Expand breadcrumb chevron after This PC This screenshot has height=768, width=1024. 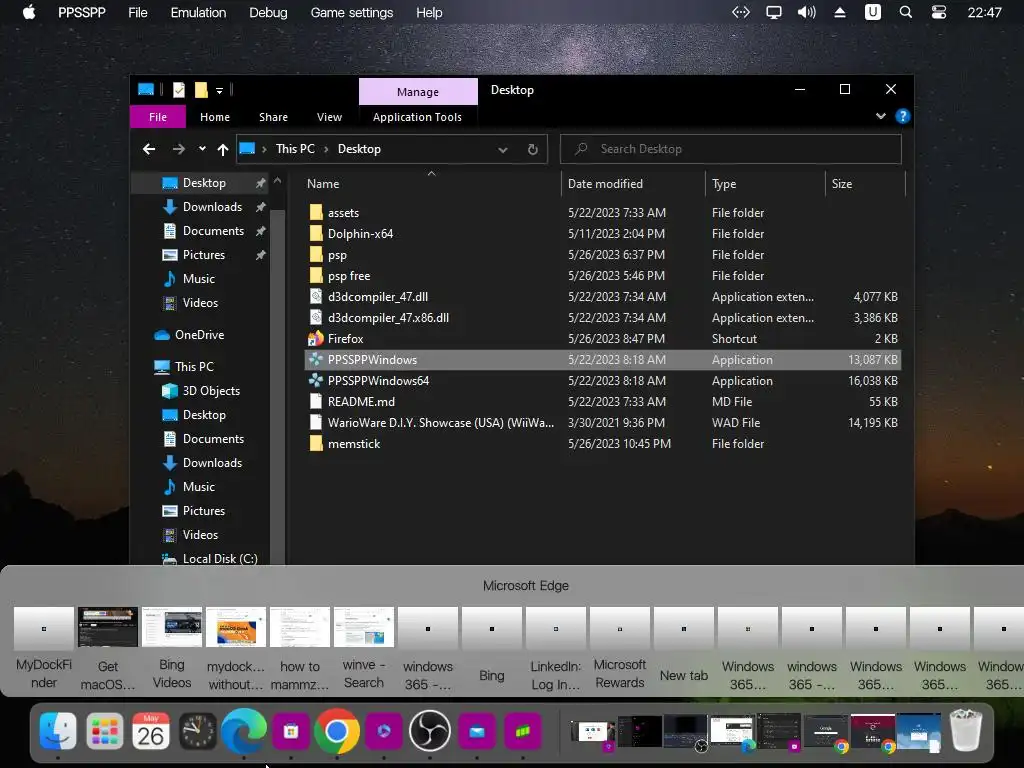tap(326, 149)
